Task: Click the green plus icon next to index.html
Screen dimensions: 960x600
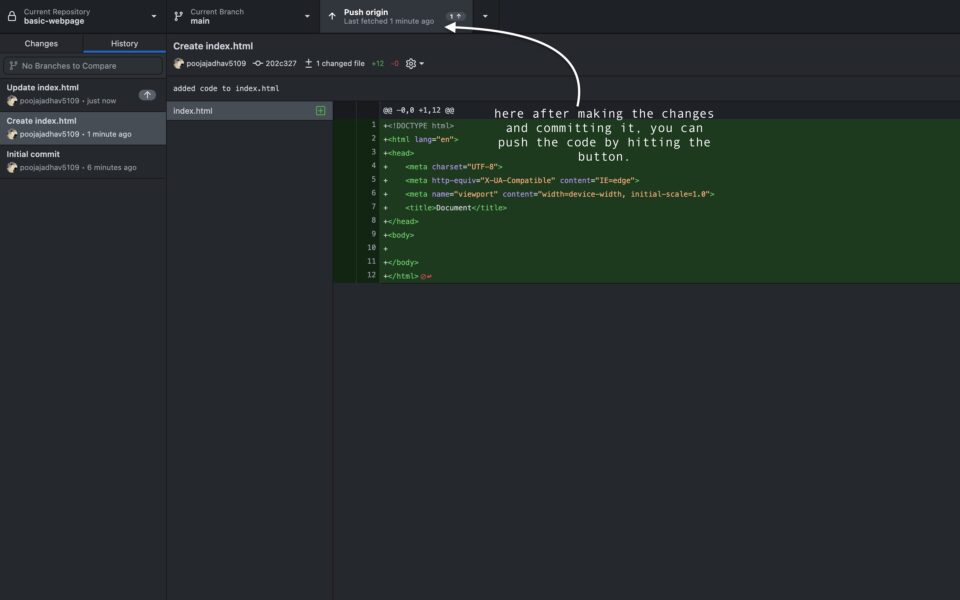Action: click(x=322, y=110)
